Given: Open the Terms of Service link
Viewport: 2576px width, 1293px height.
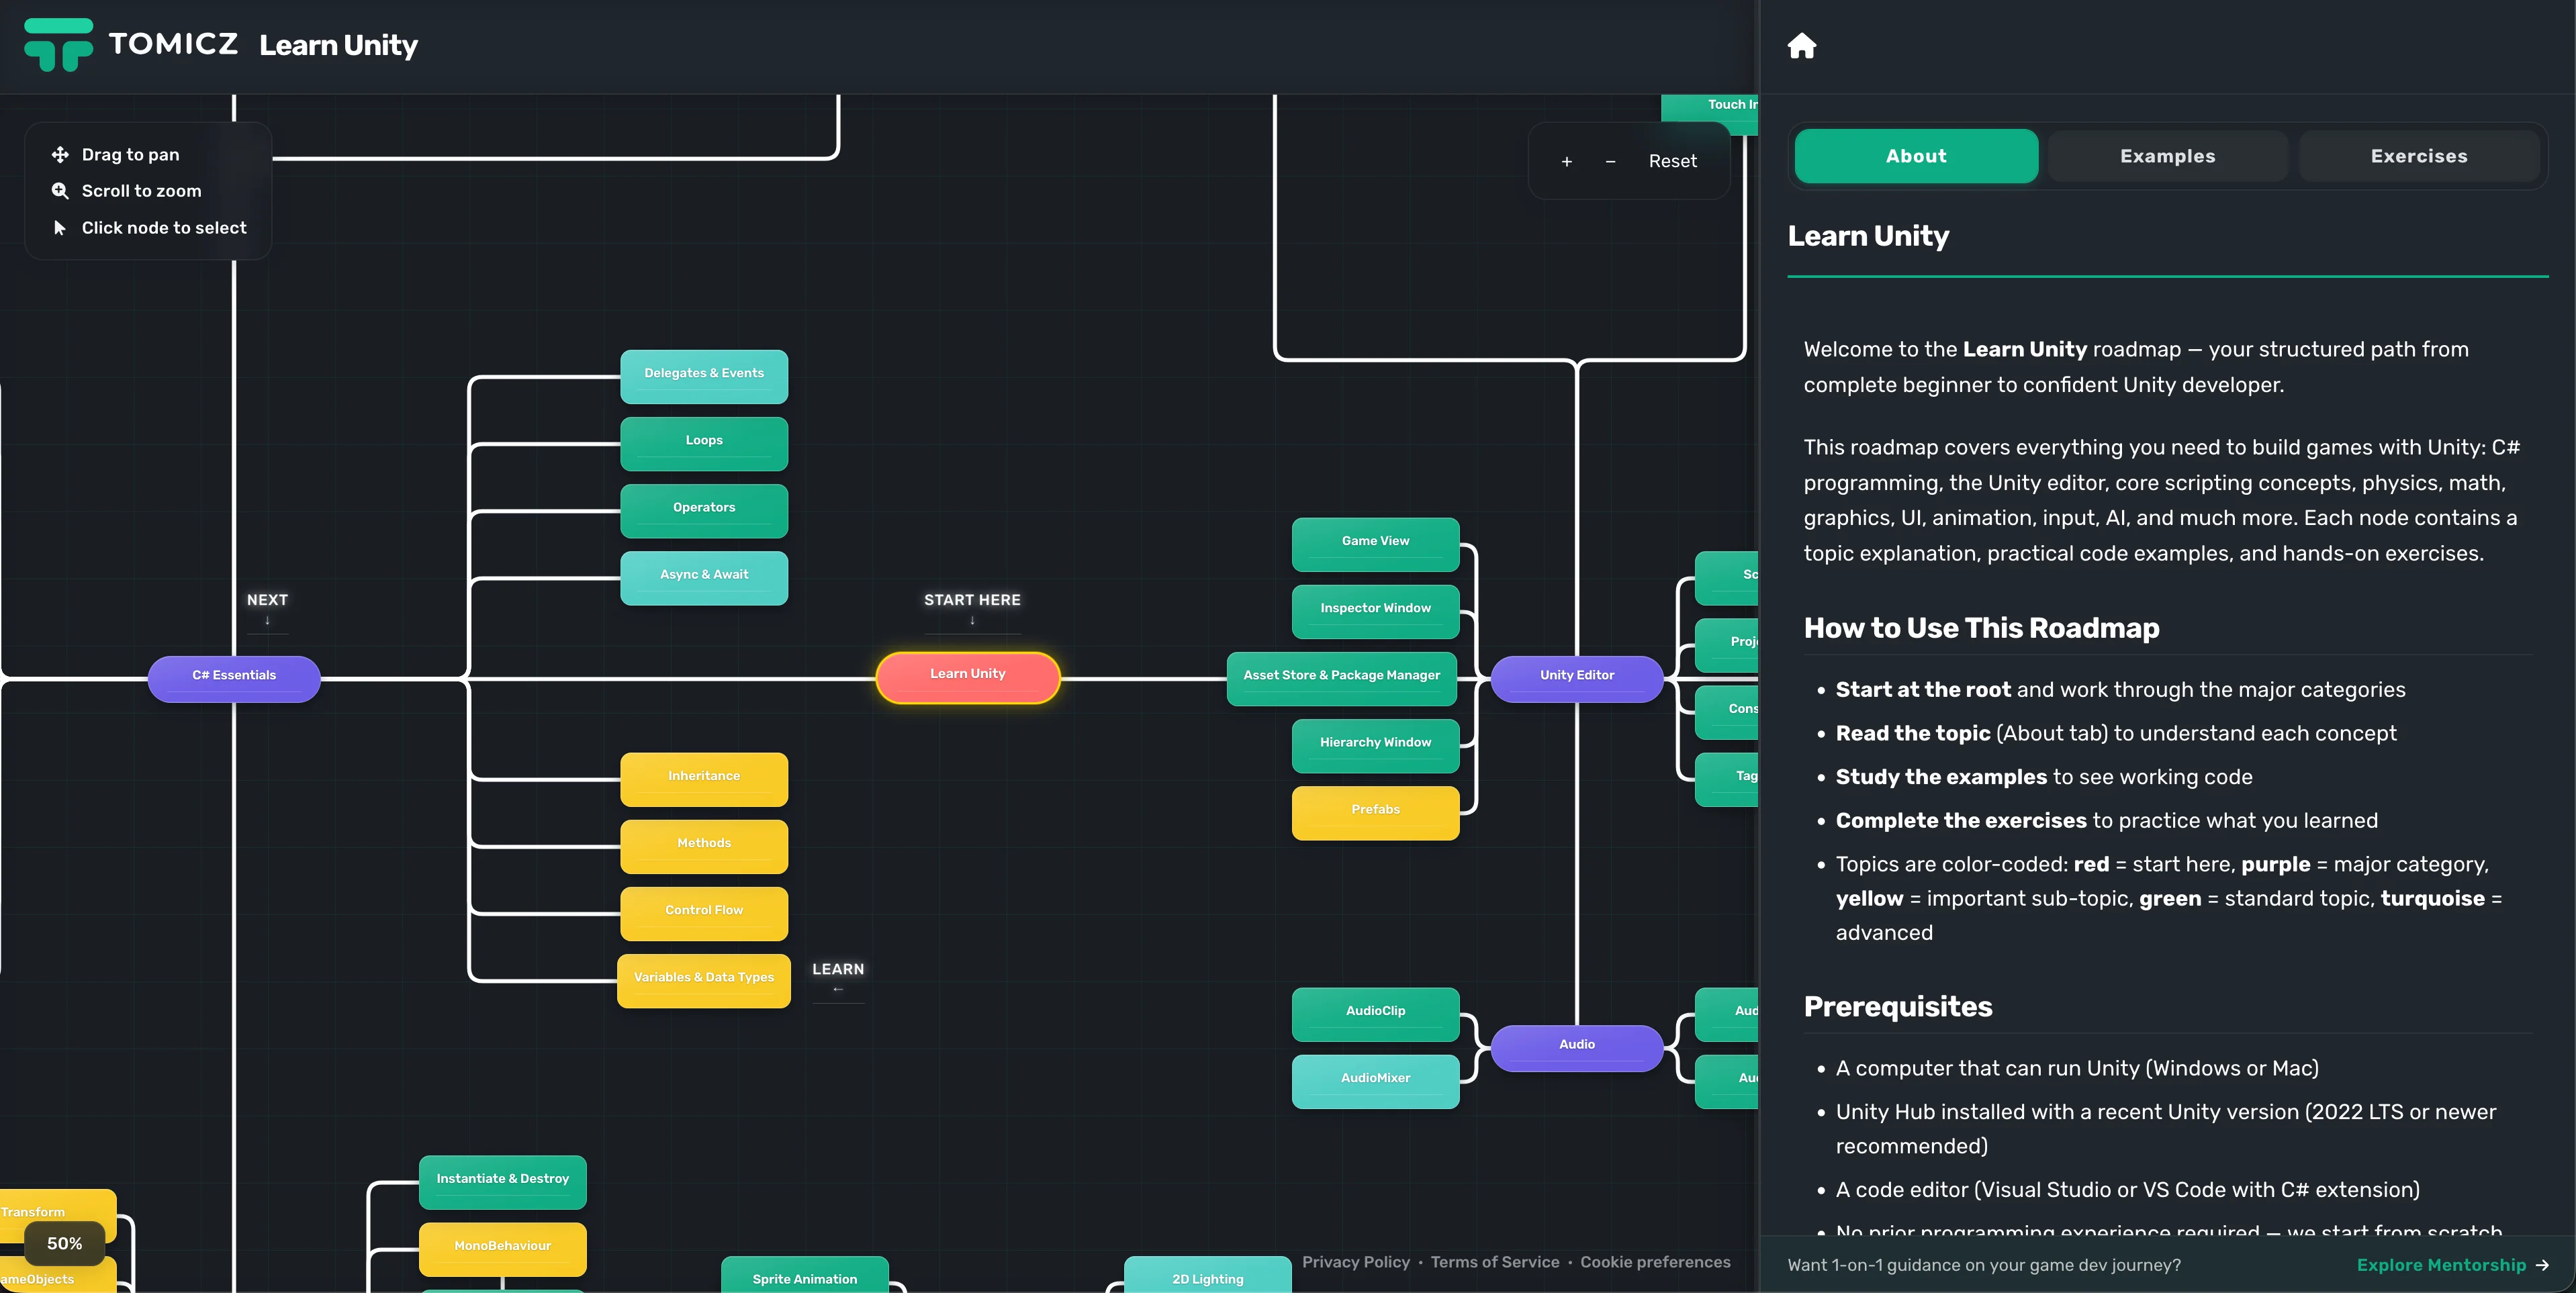Looking at the screenshot, I should pos(1494,1262).
